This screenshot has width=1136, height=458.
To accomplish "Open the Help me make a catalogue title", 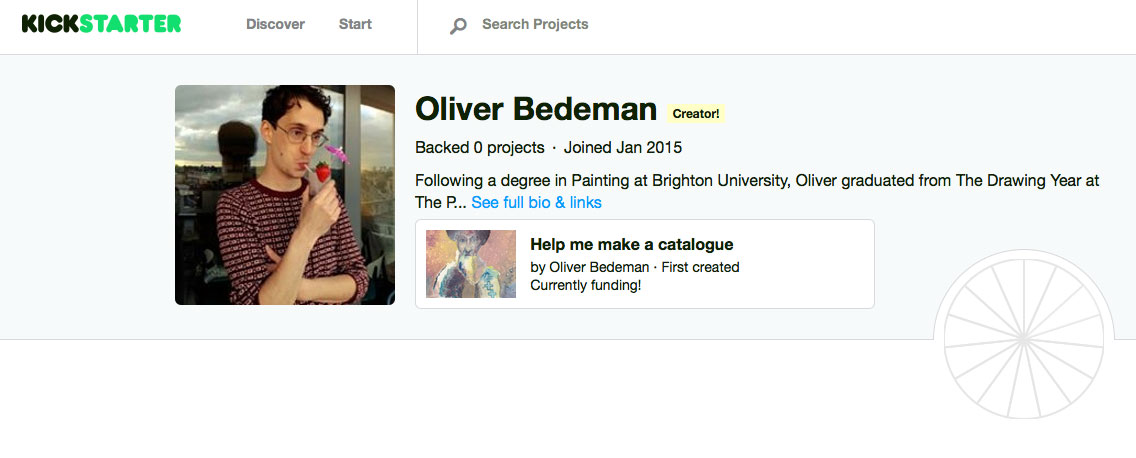I will click(x=631, y=244).
